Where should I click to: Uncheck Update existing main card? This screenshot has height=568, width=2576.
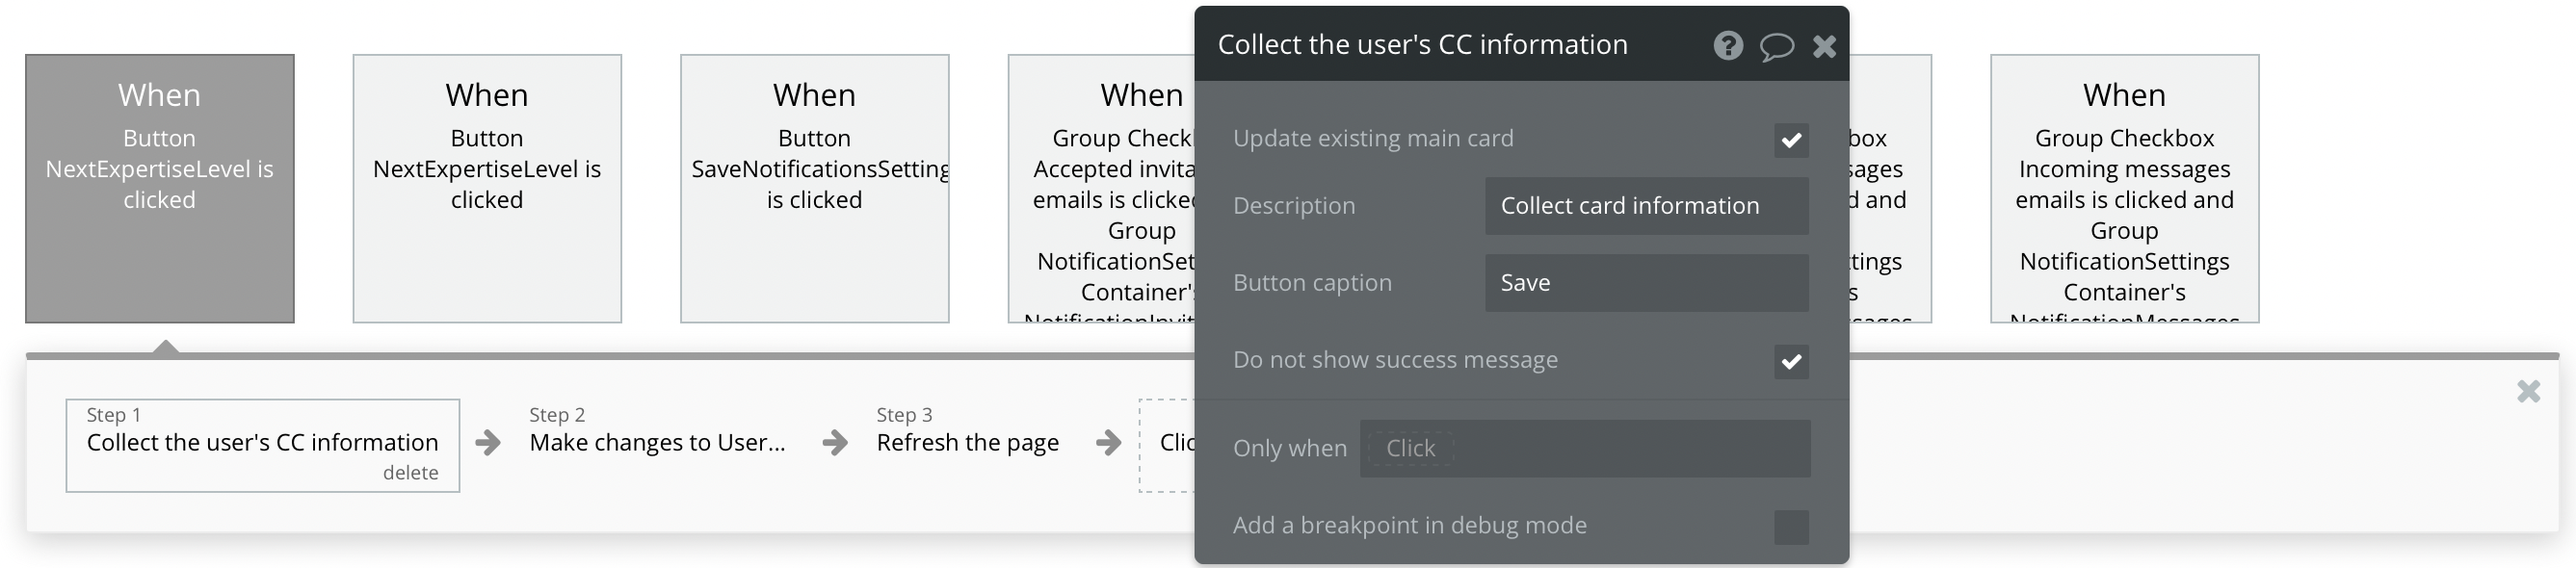click(1791, 140)
